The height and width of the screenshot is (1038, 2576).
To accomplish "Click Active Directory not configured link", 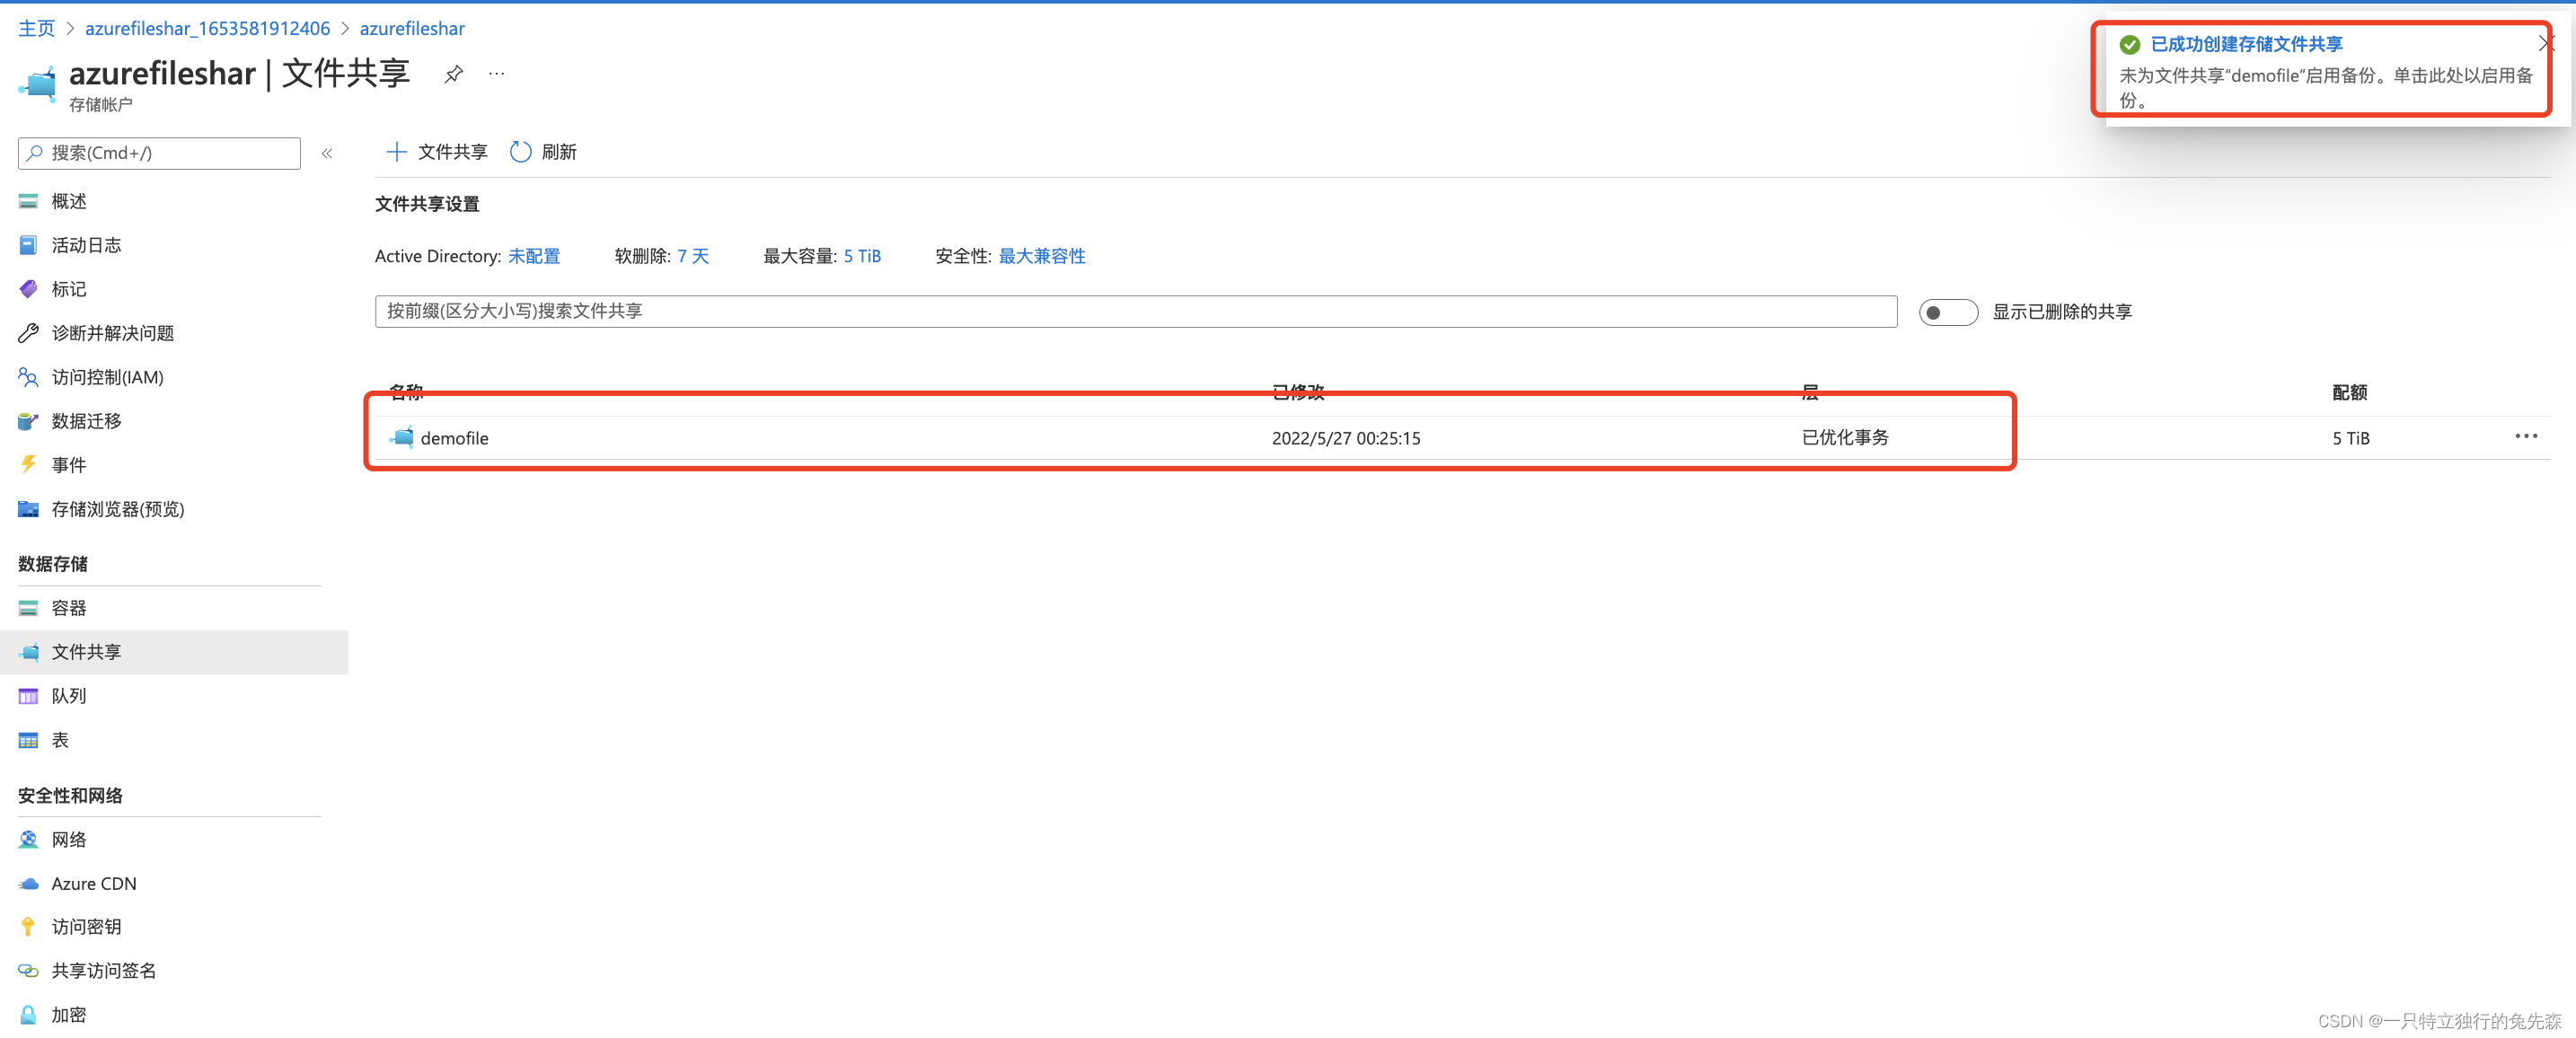I will click(x=534, y=256).
